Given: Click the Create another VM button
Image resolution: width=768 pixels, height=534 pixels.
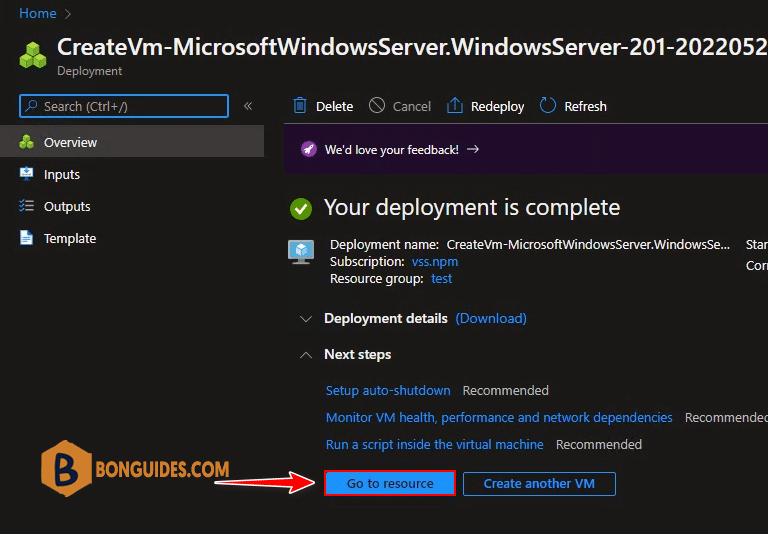Looking at the screenshot, I should (539, 484).
